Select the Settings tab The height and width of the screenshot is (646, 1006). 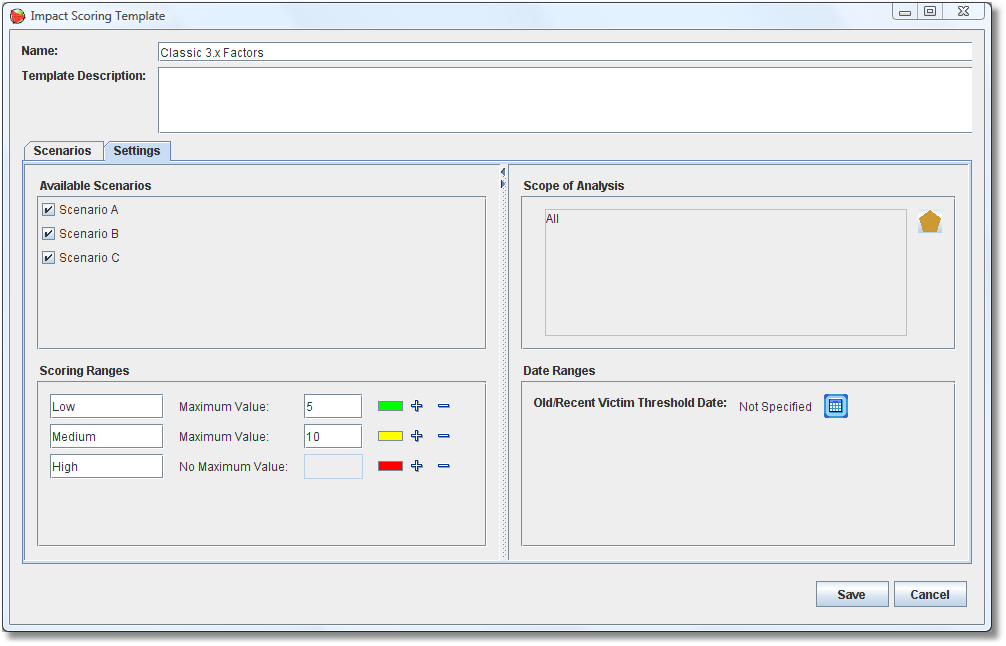point(137,151)
